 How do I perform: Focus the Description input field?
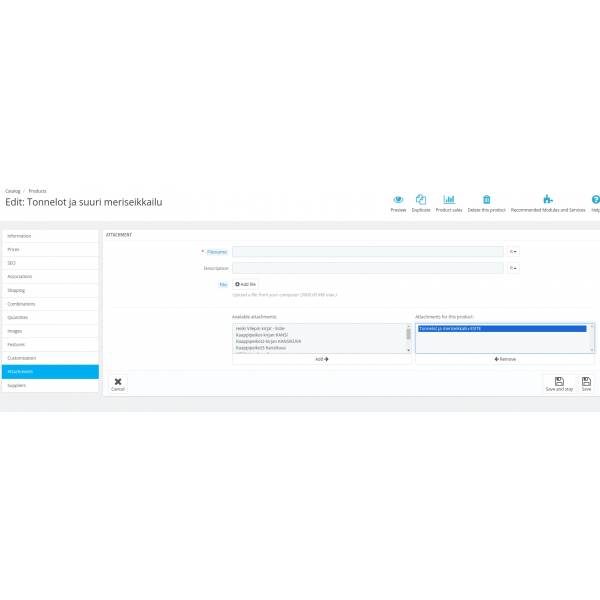click(x=368, y=268)
